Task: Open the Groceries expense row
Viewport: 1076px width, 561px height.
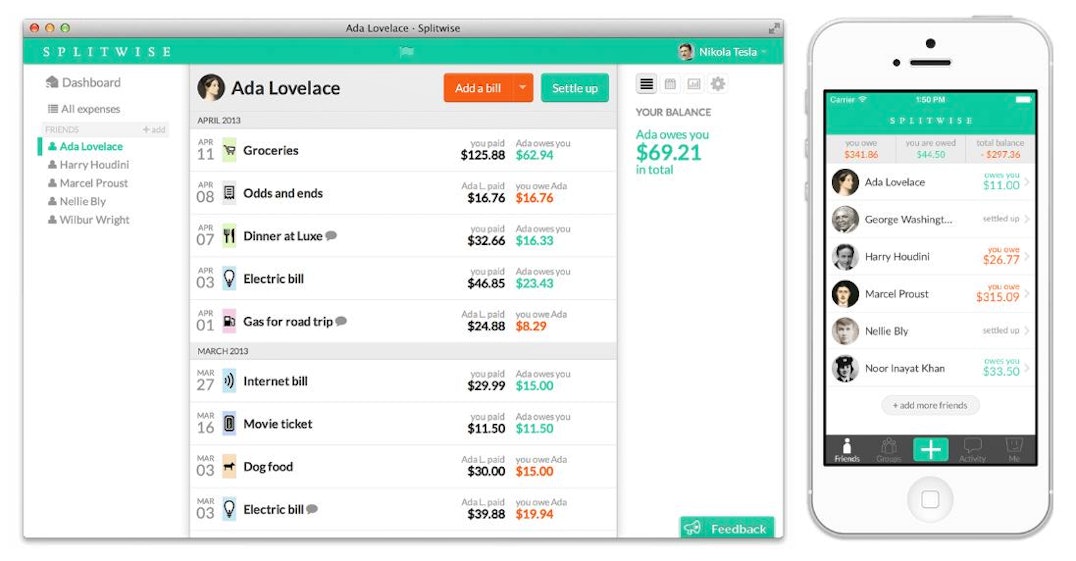Action: (x=404, y=150)
